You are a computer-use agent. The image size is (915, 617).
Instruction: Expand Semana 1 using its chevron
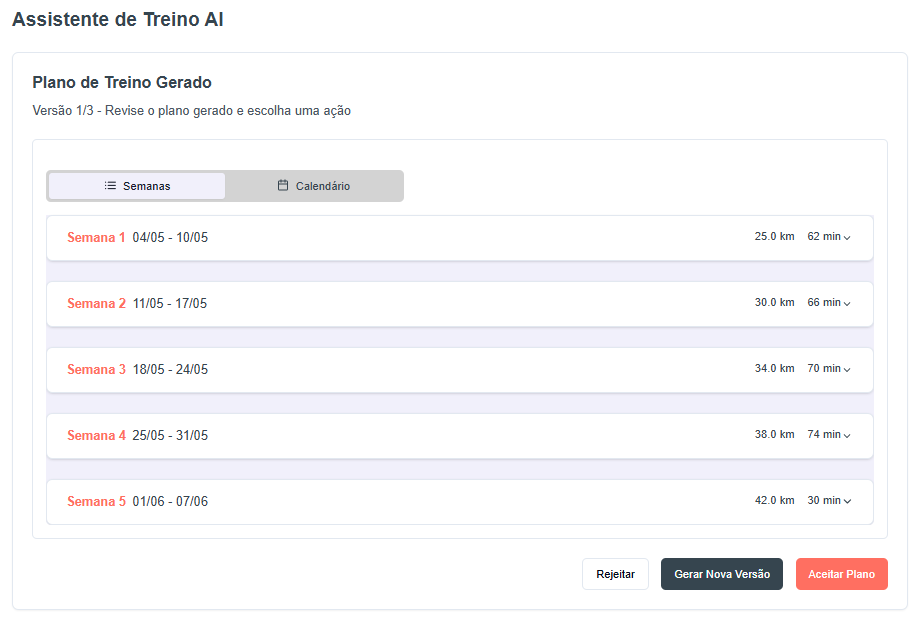tap(847, 238)
